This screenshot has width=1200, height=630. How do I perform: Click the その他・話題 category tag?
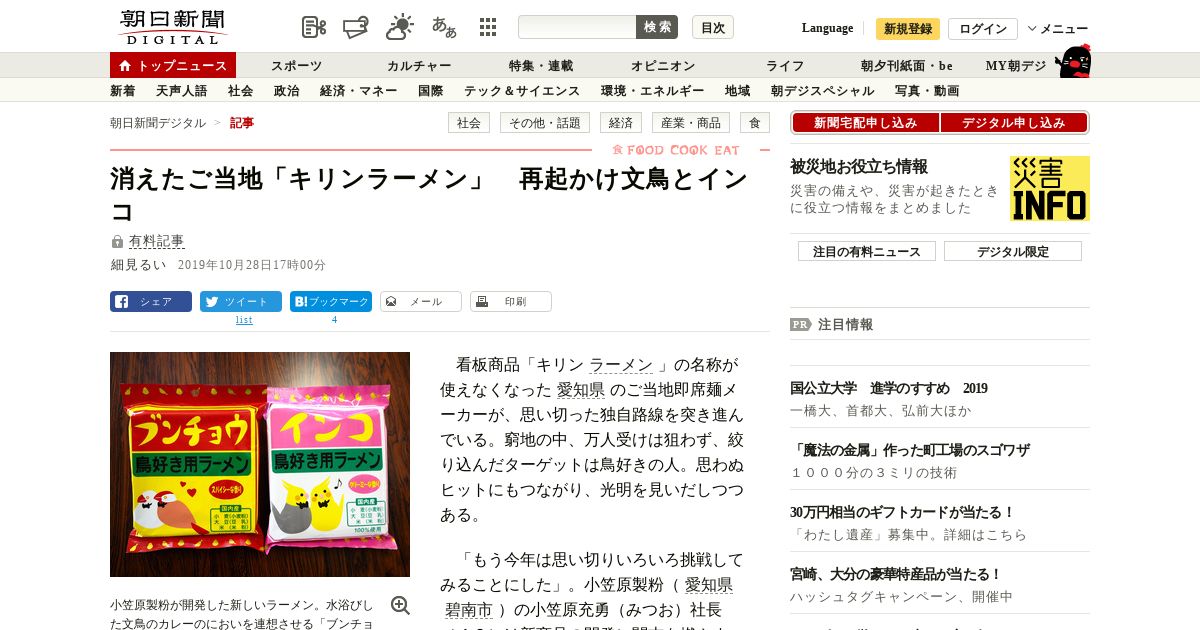click(545, 123)
